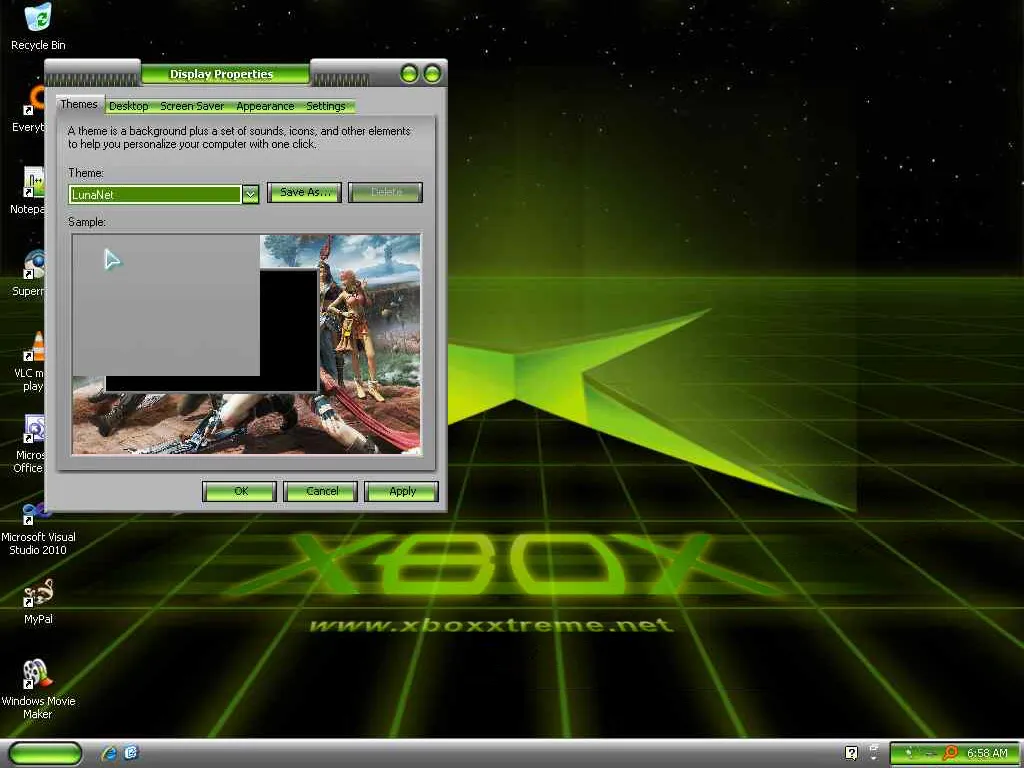Image resolution: width=1024 pixels, height=768 pixels.
Task: Switch to the Desktop tab
Action: 129,106
